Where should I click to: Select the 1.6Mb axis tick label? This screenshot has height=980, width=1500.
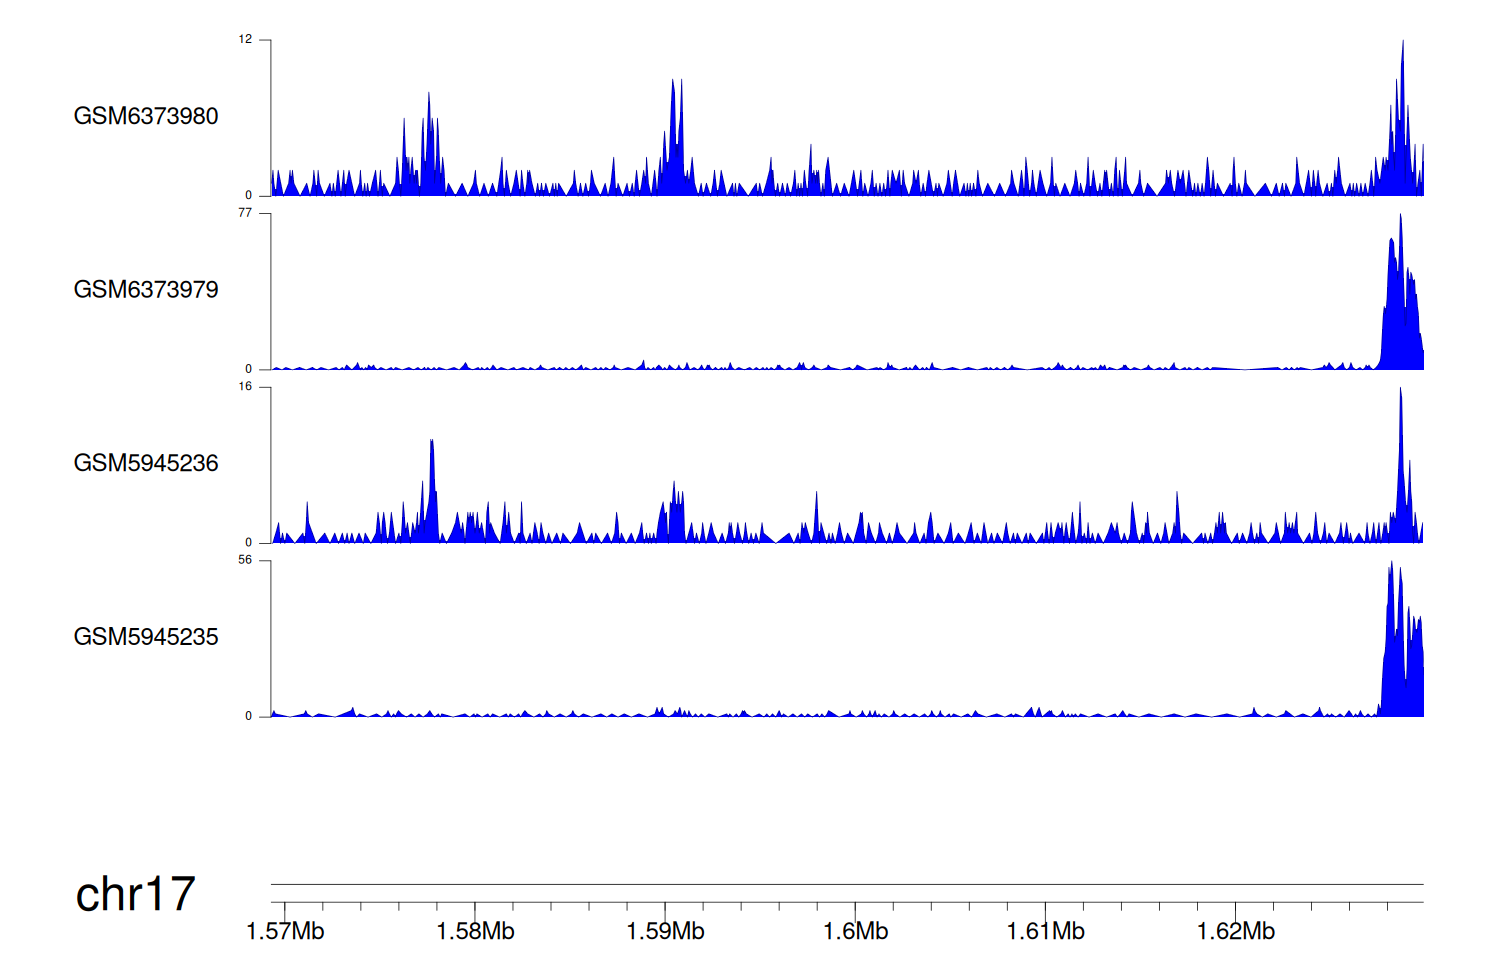[x=855, y=931]
